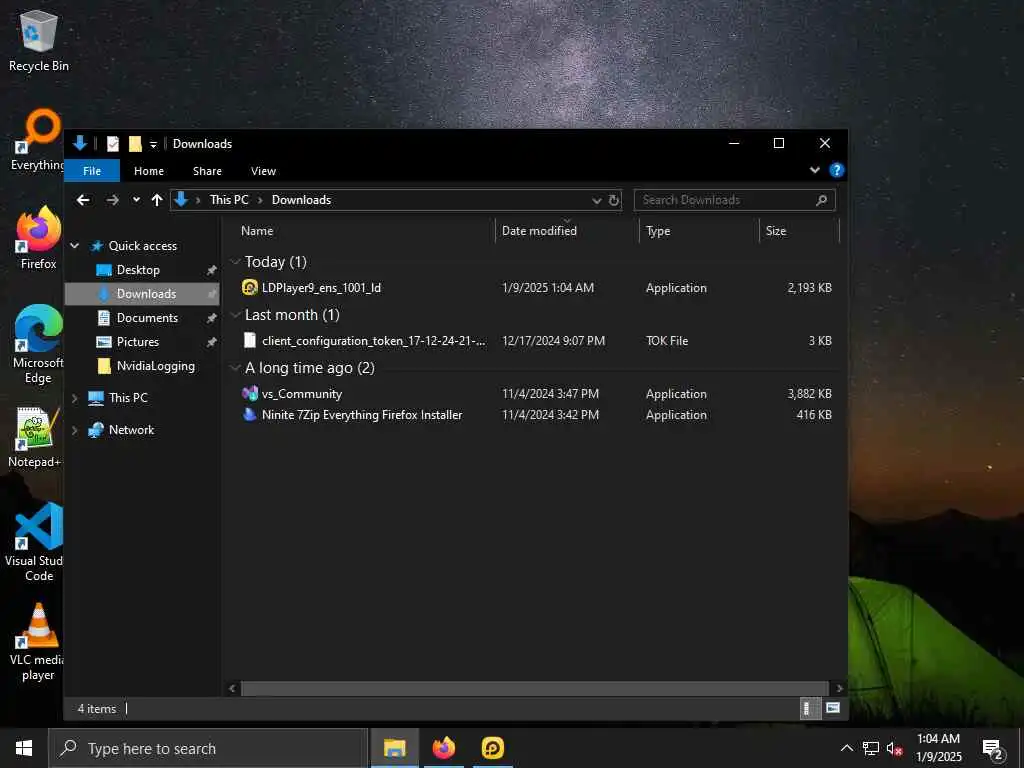
Task: Open the File menu tab
Action: point(92,171)
